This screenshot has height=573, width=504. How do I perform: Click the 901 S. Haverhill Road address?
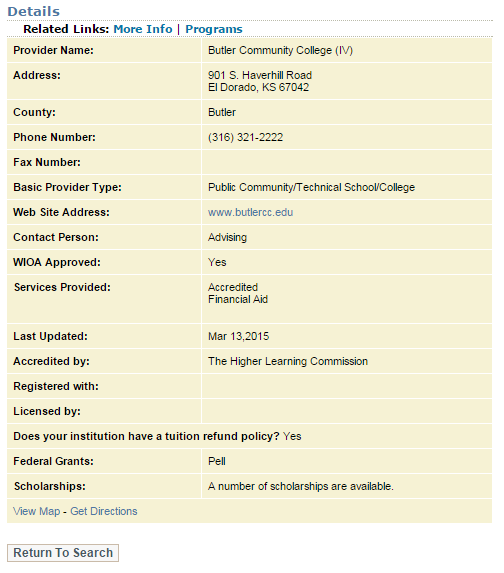click(260, 75)
